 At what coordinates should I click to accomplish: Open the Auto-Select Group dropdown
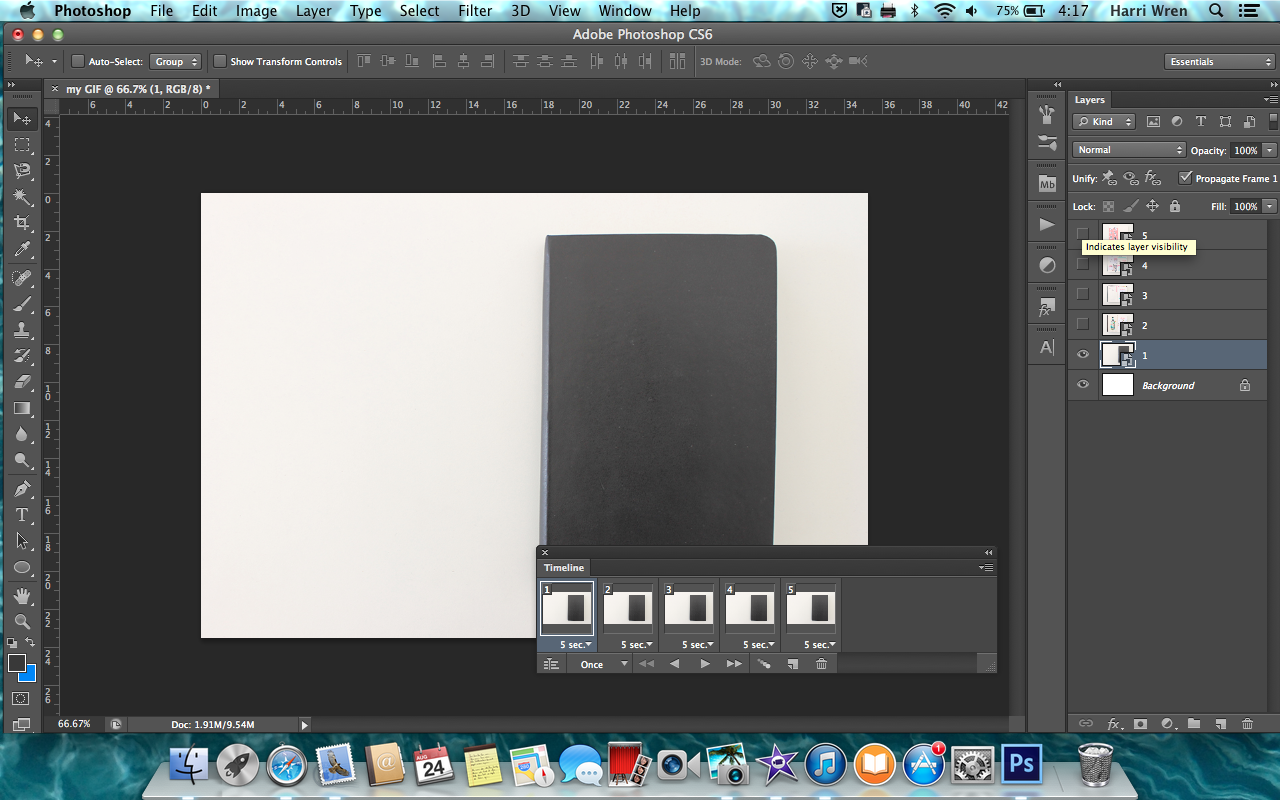pos(176,61)
